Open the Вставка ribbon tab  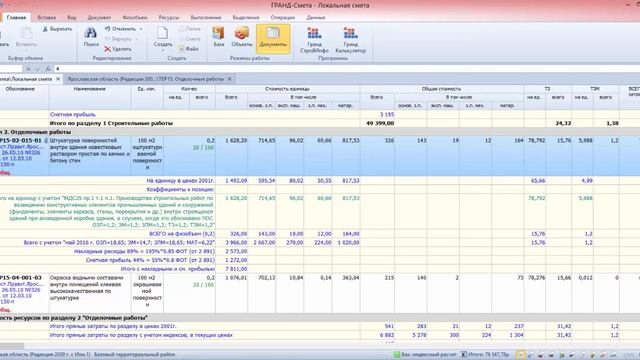point(47,18)
